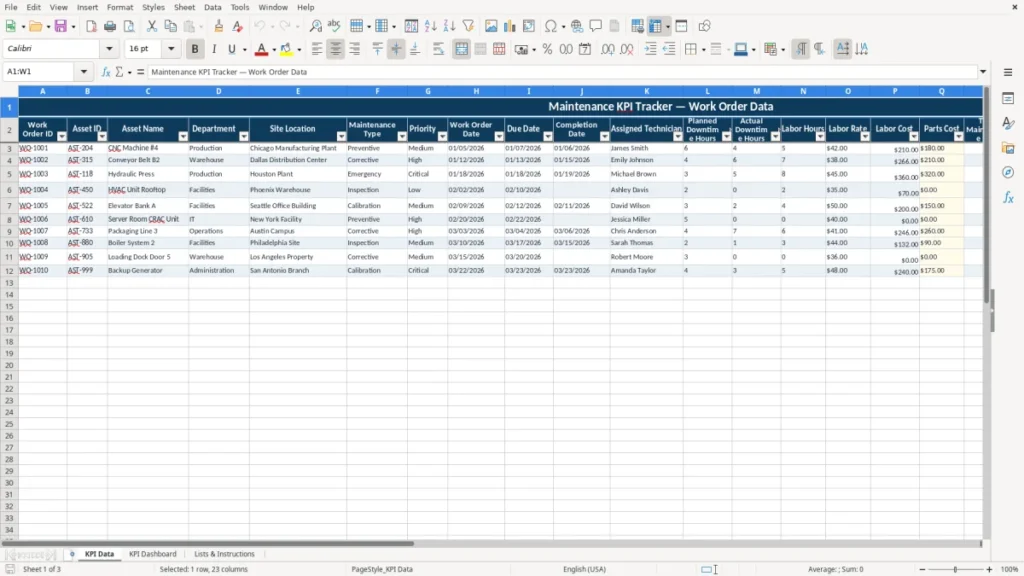
Task: Expand the formula bar
Action: click(x=983, y=72)
